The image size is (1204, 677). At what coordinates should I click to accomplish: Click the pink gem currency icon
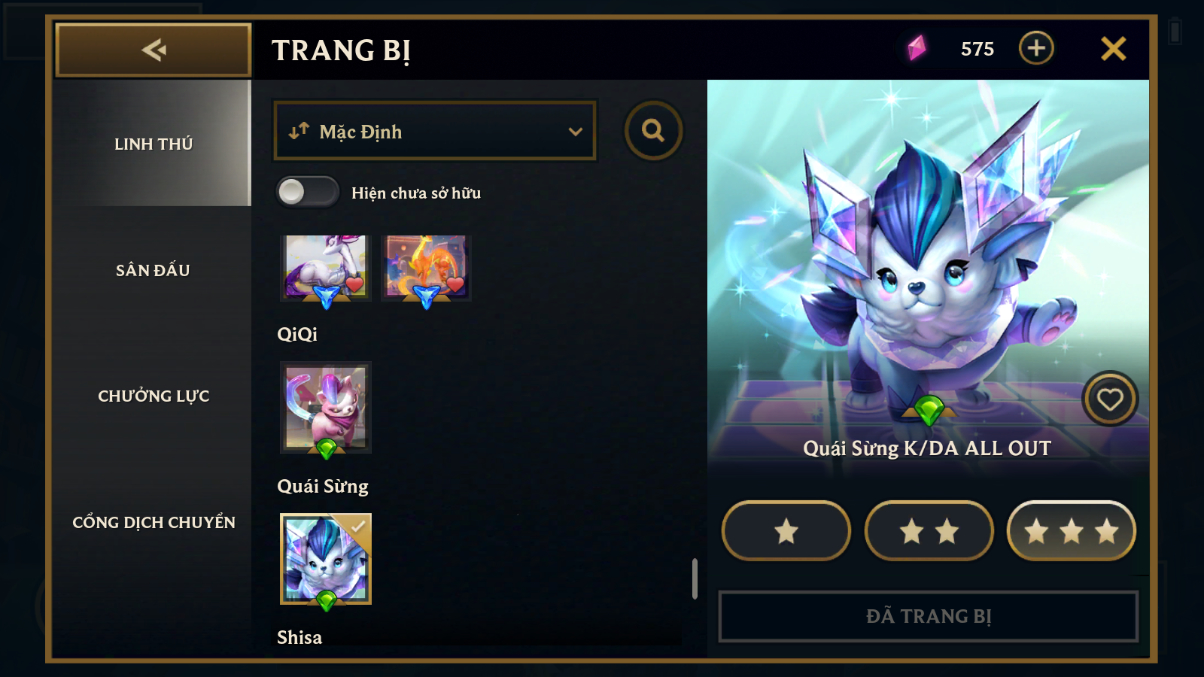(x=916, y=48)
